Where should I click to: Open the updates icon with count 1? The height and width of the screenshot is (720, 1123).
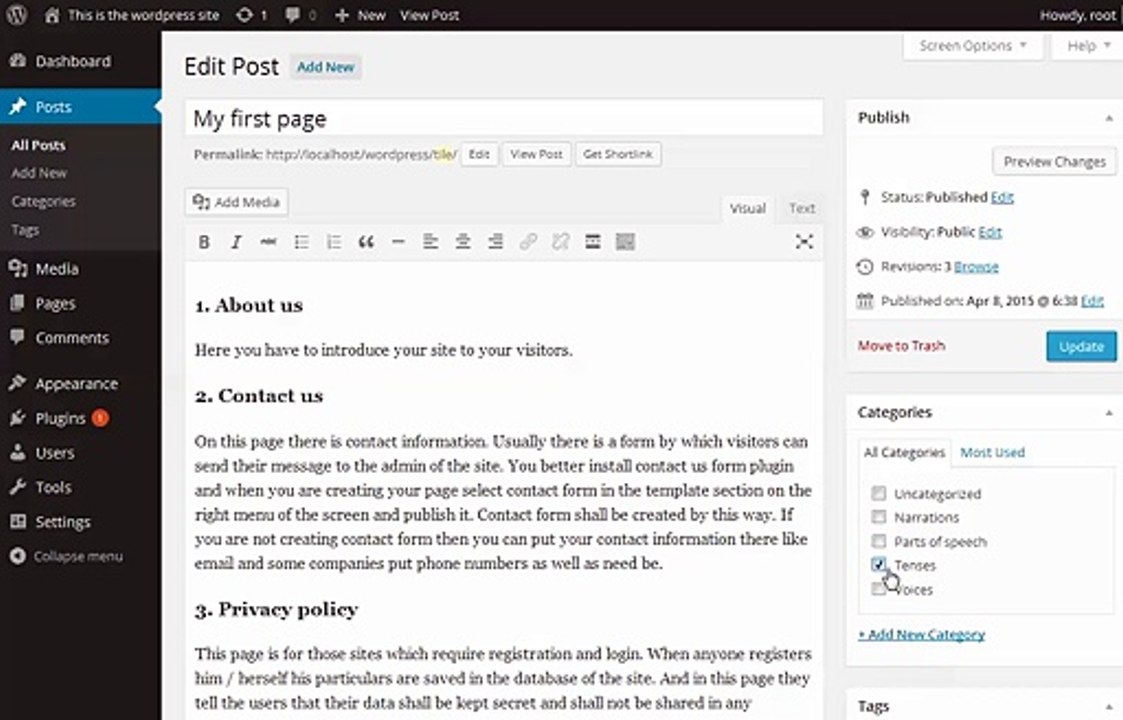point(251,14)
